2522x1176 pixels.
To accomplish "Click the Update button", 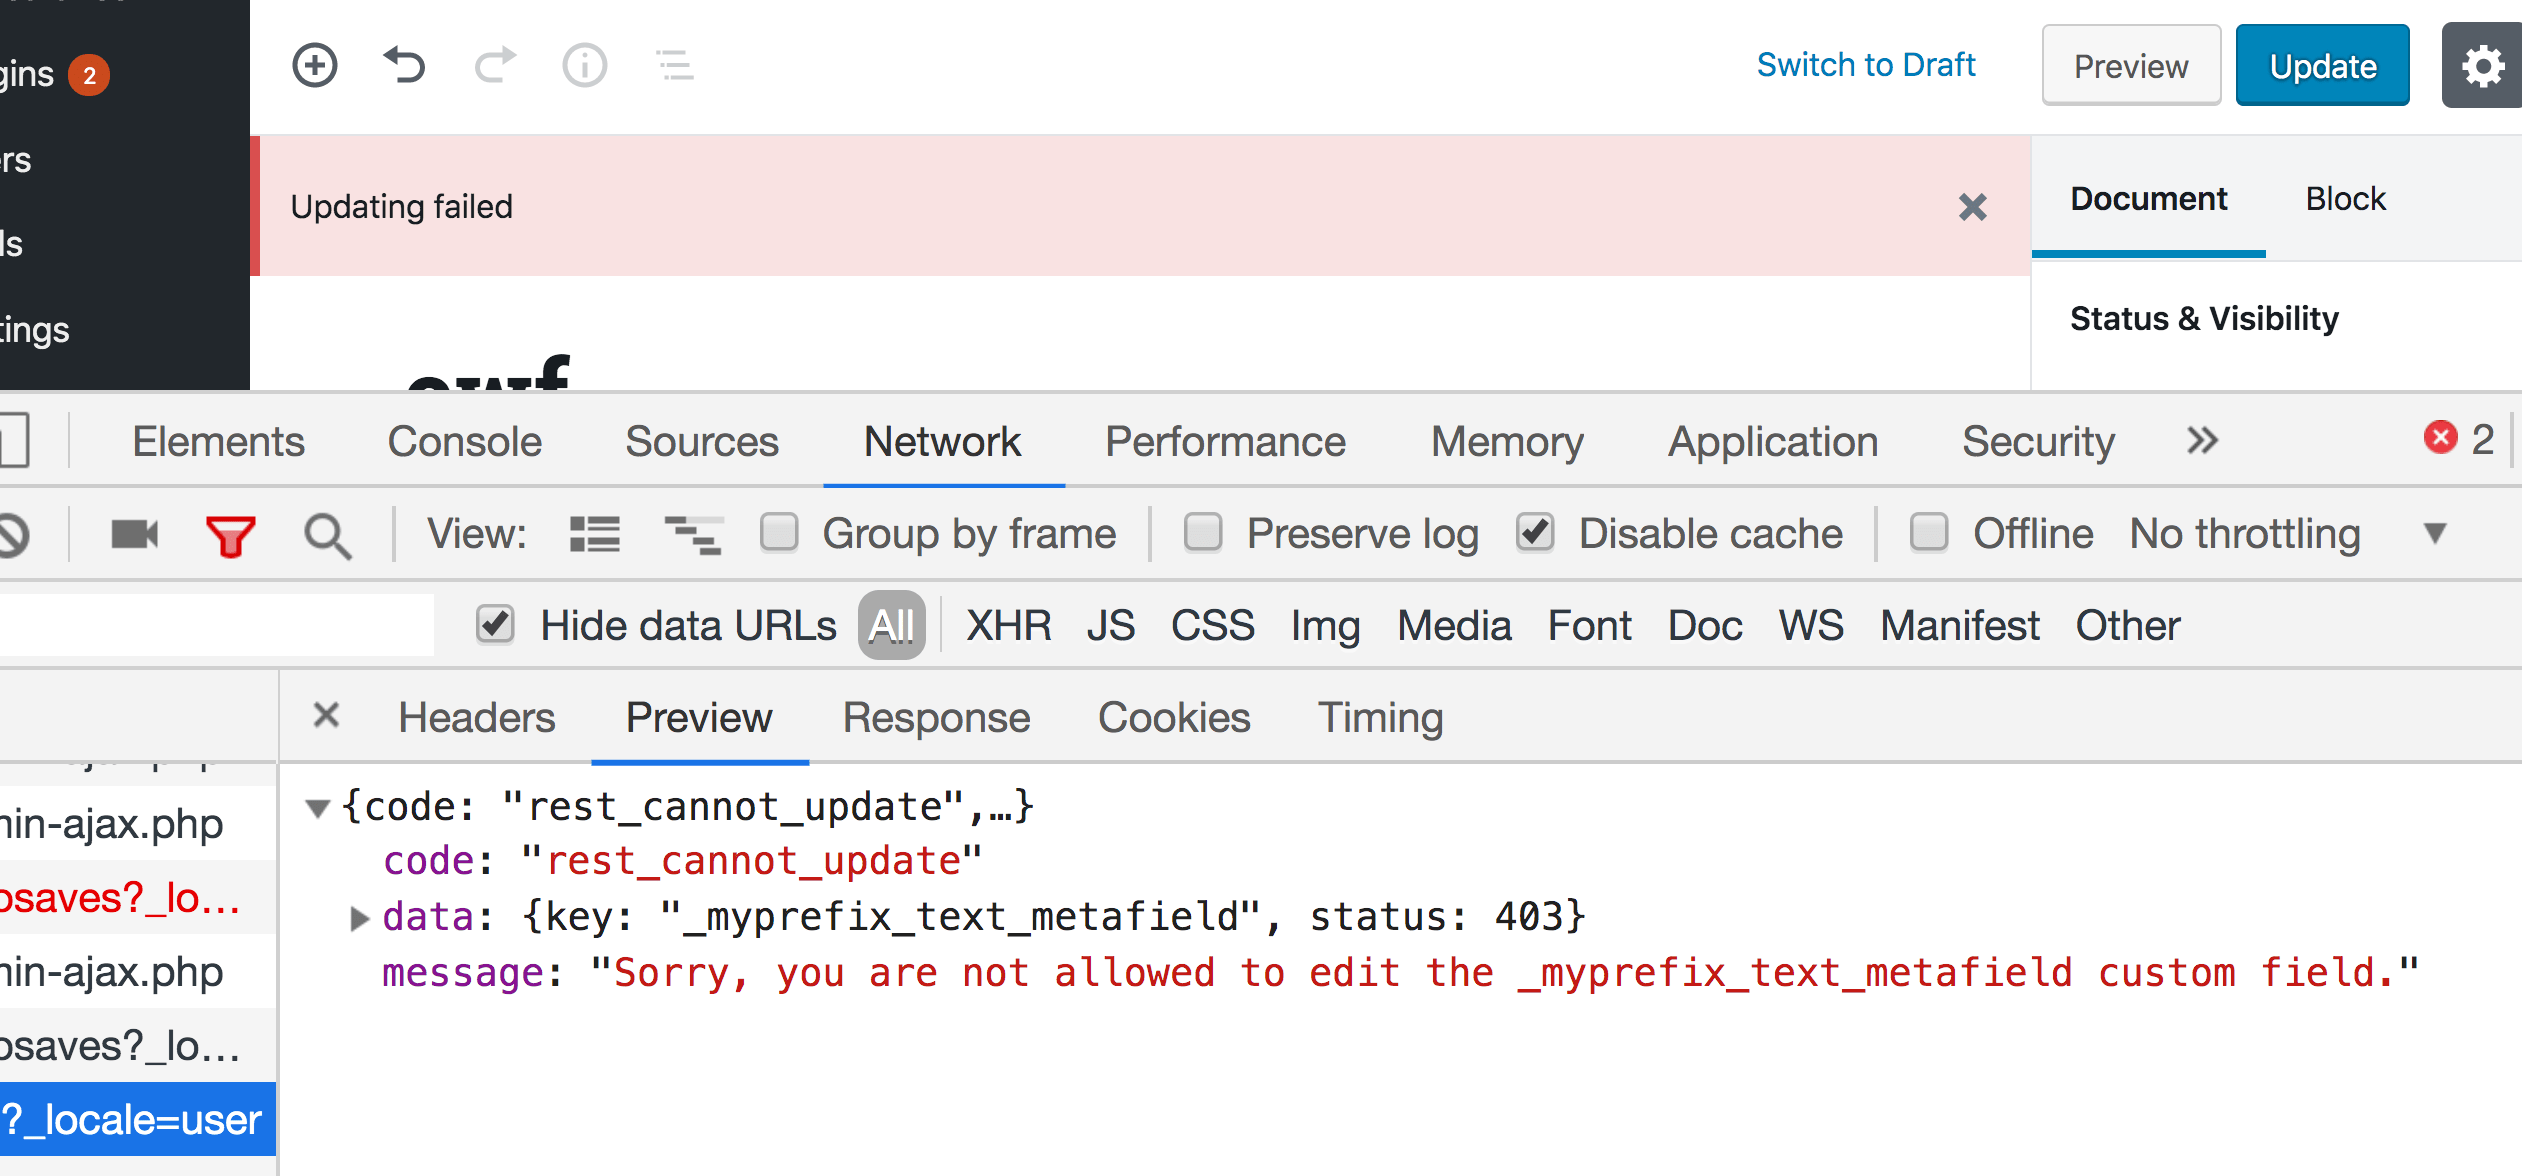I will [2322, 67].
